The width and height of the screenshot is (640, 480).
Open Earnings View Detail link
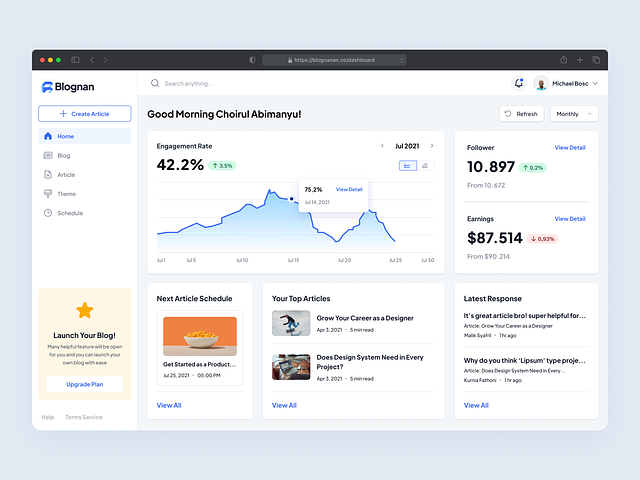click(570, 219)
